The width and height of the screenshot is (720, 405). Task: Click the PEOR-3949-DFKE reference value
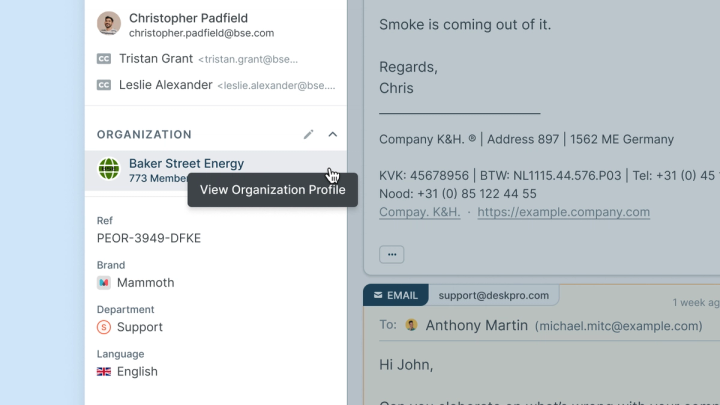click(x=149, y=239)
